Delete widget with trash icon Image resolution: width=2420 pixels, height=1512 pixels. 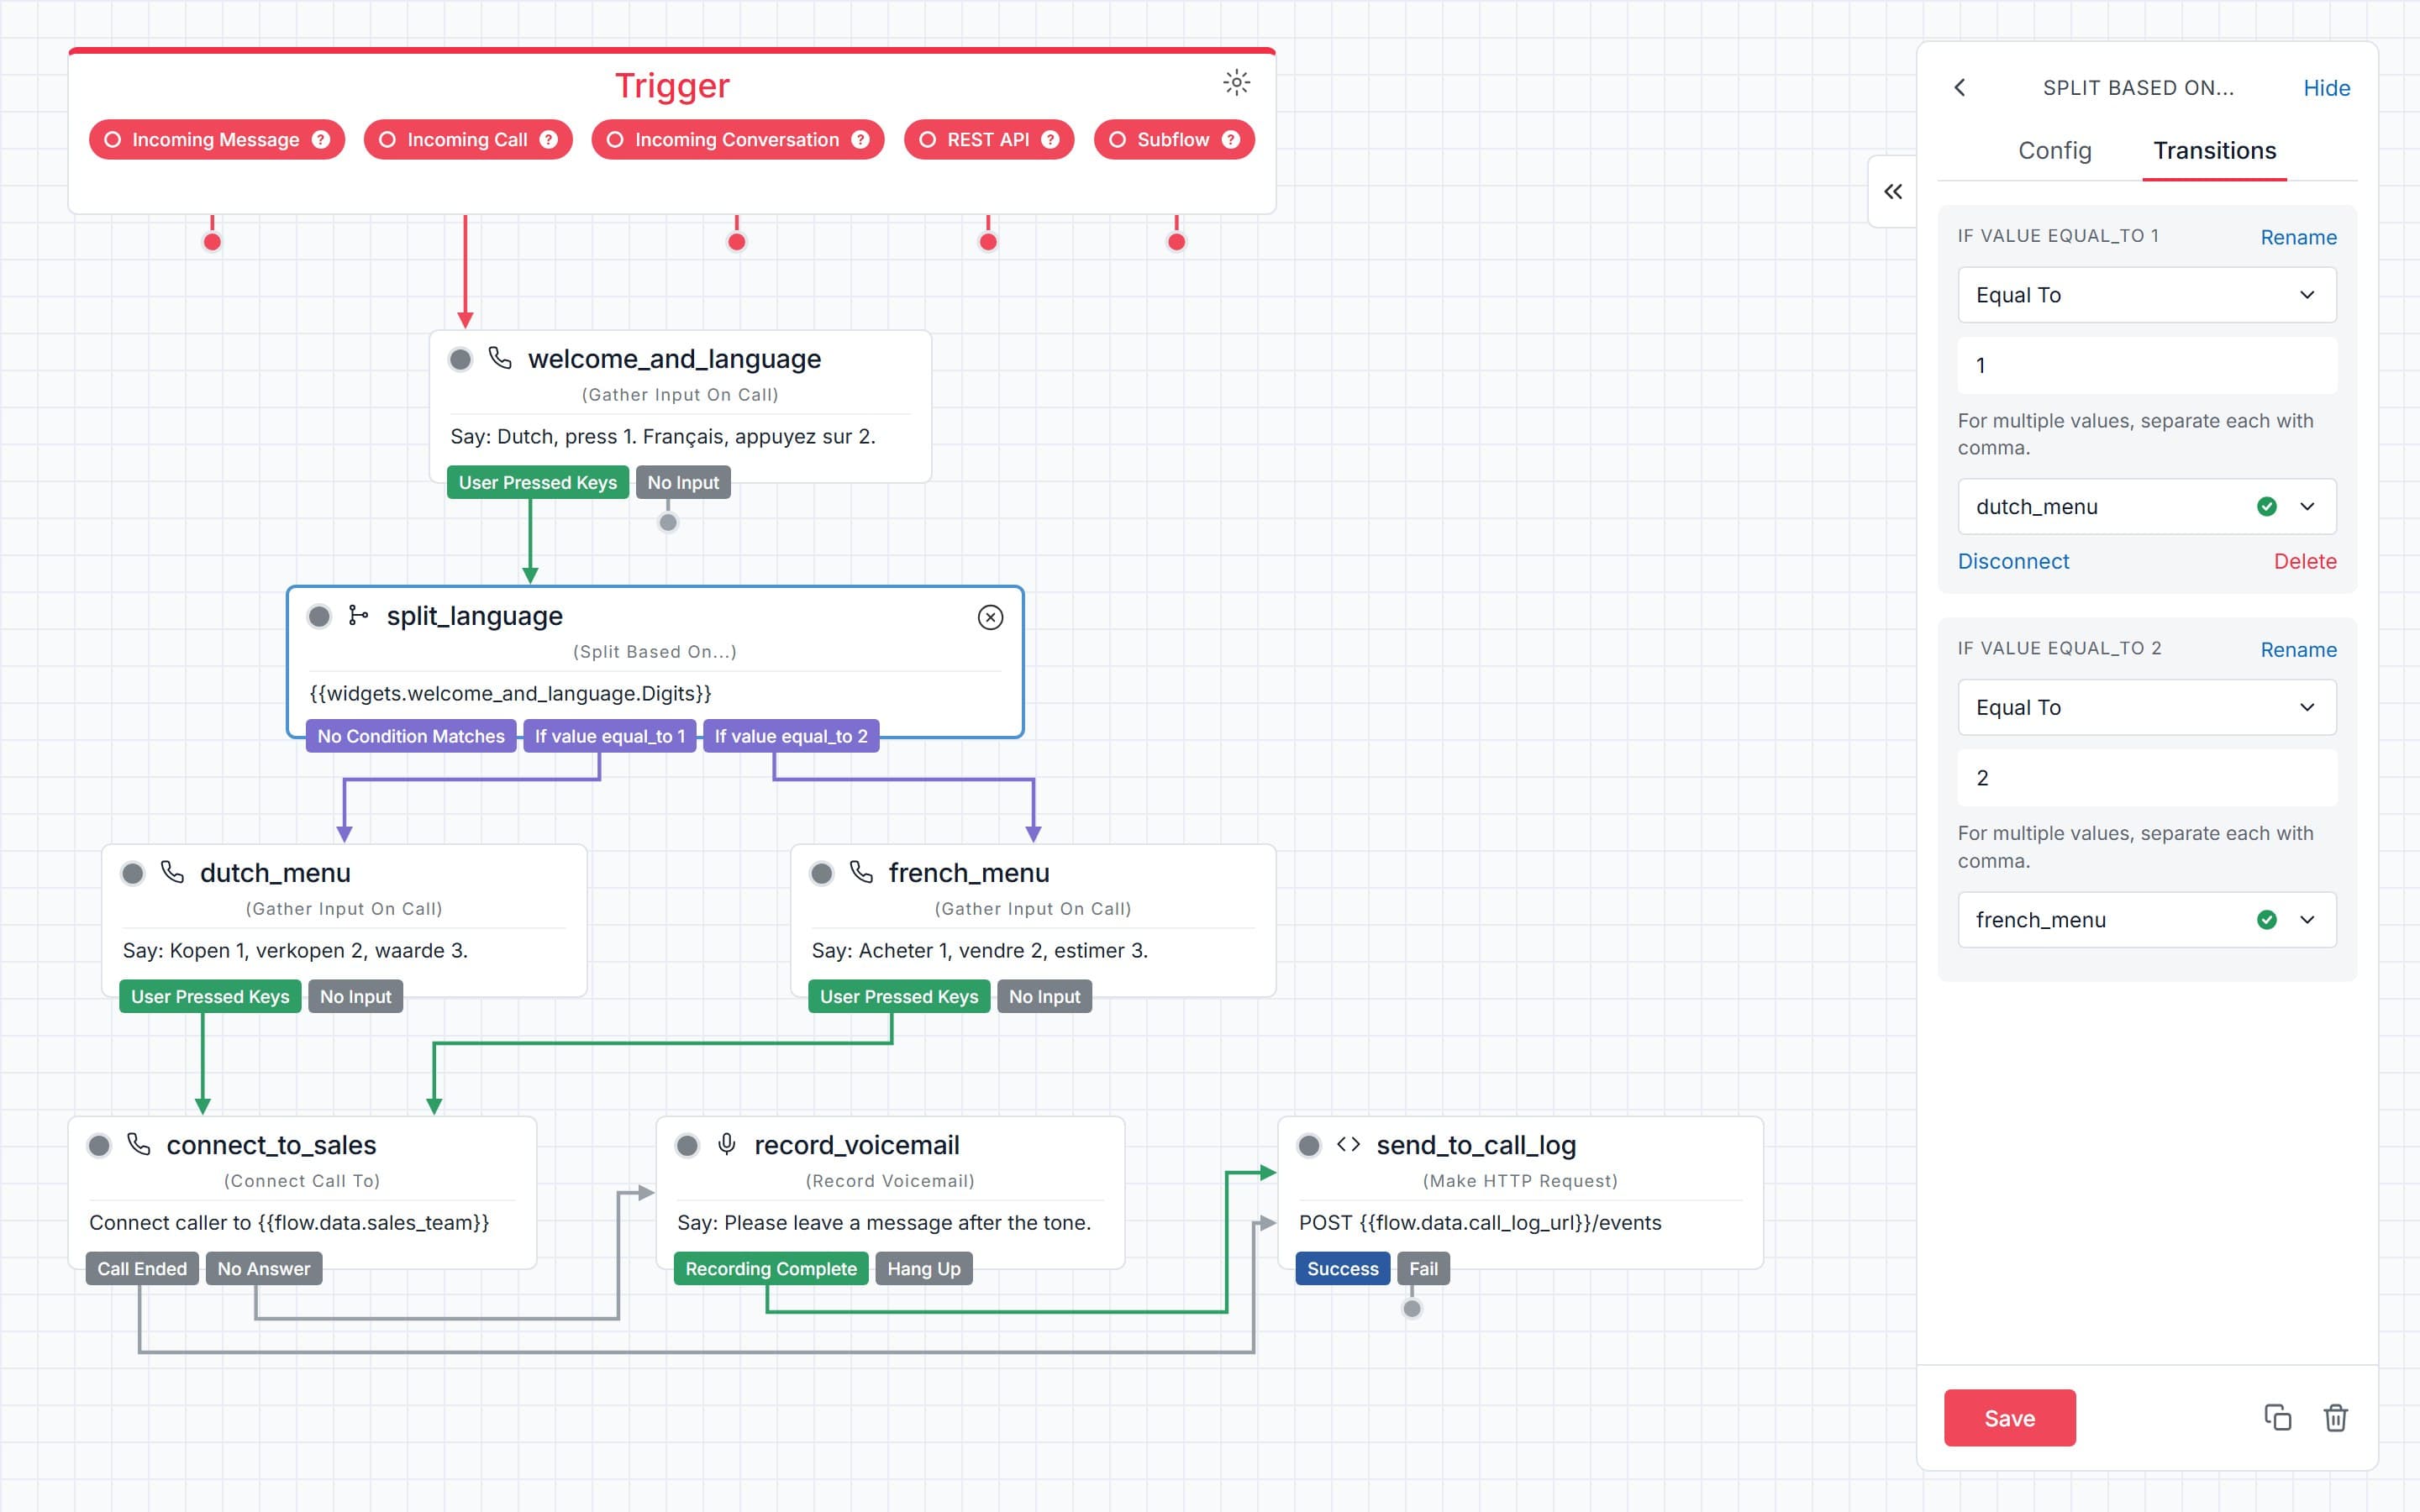coord(2335,1417)
